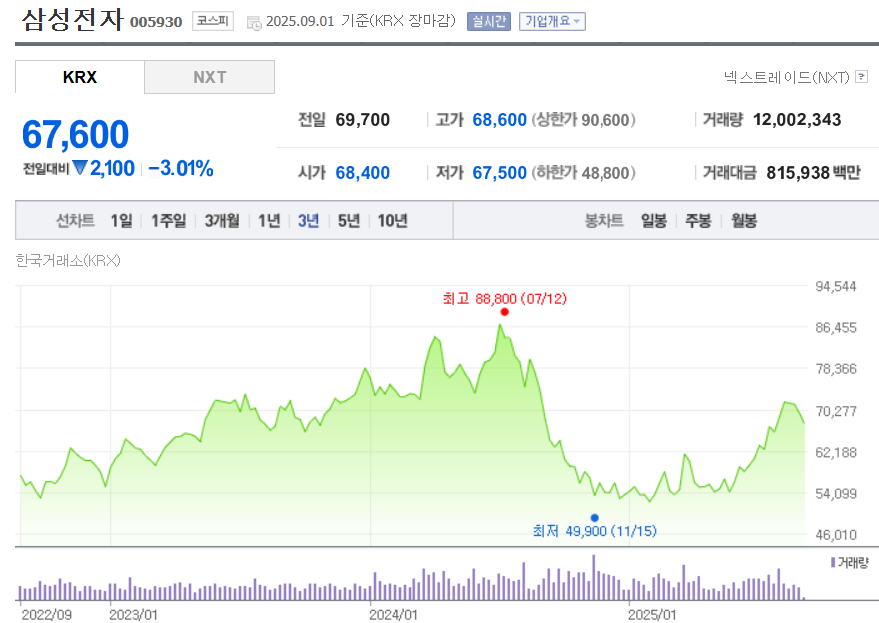
Task: Click the 상한가 90,600 text
Action: click(583, 119)
